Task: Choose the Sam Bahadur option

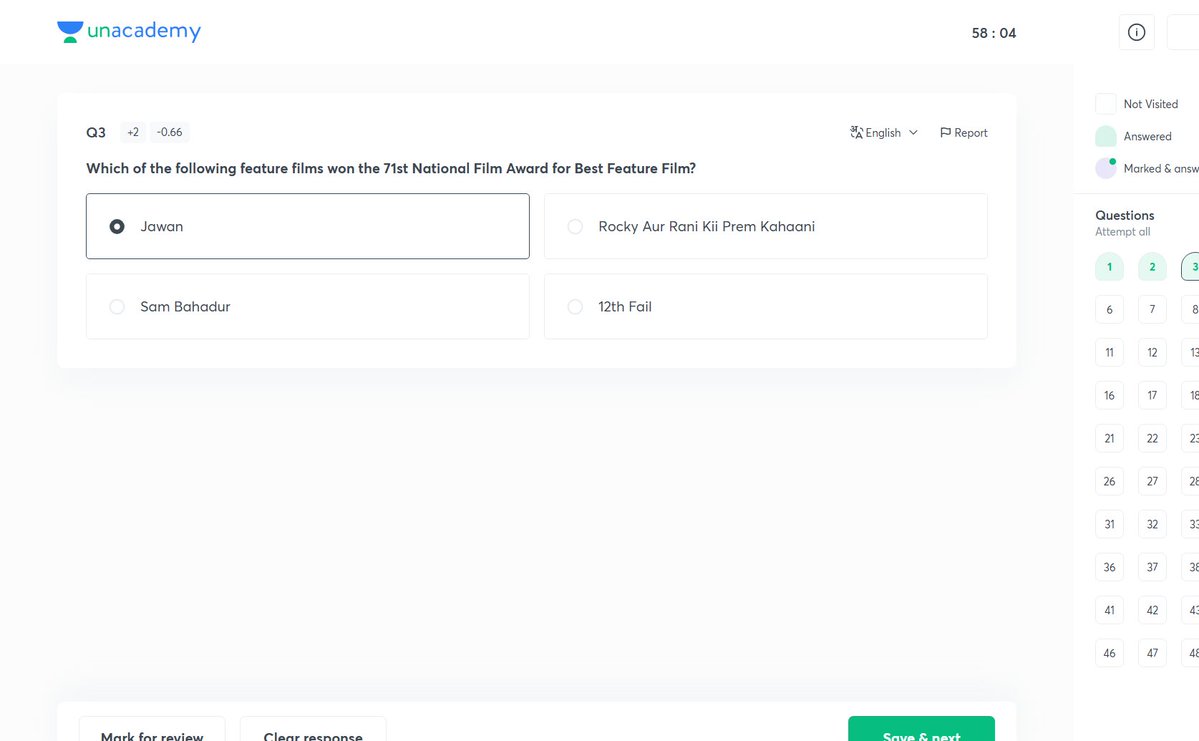Action: [307, 307]
